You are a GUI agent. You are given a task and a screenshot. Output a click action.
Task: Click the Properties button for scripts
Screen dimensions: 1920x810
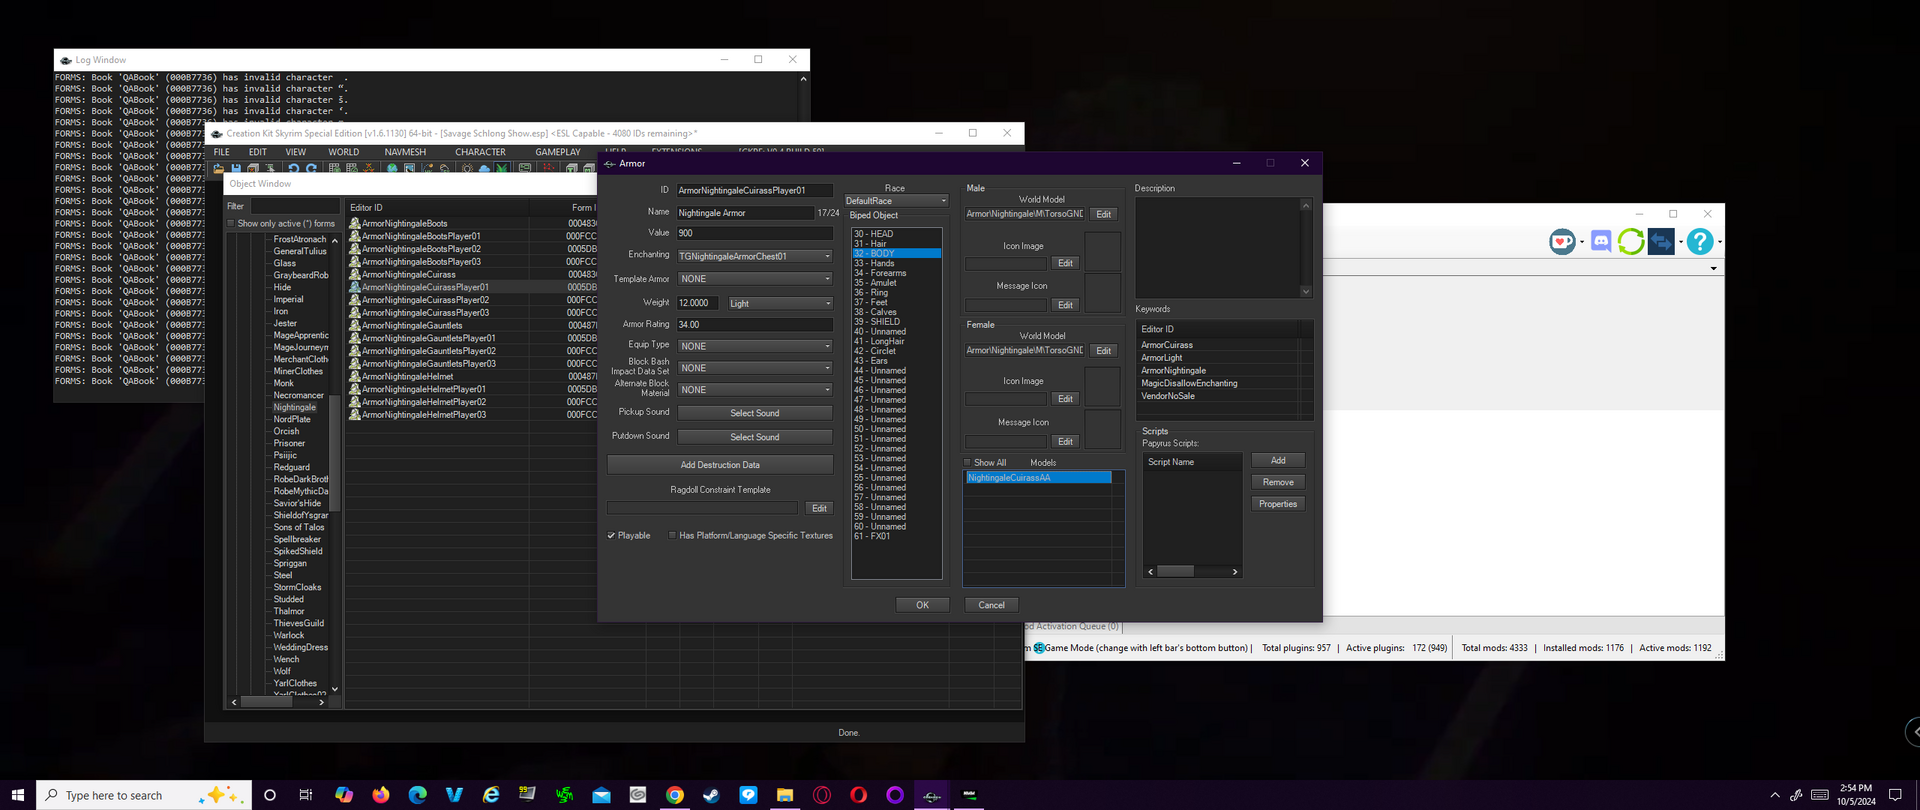tap(1278, 504)
